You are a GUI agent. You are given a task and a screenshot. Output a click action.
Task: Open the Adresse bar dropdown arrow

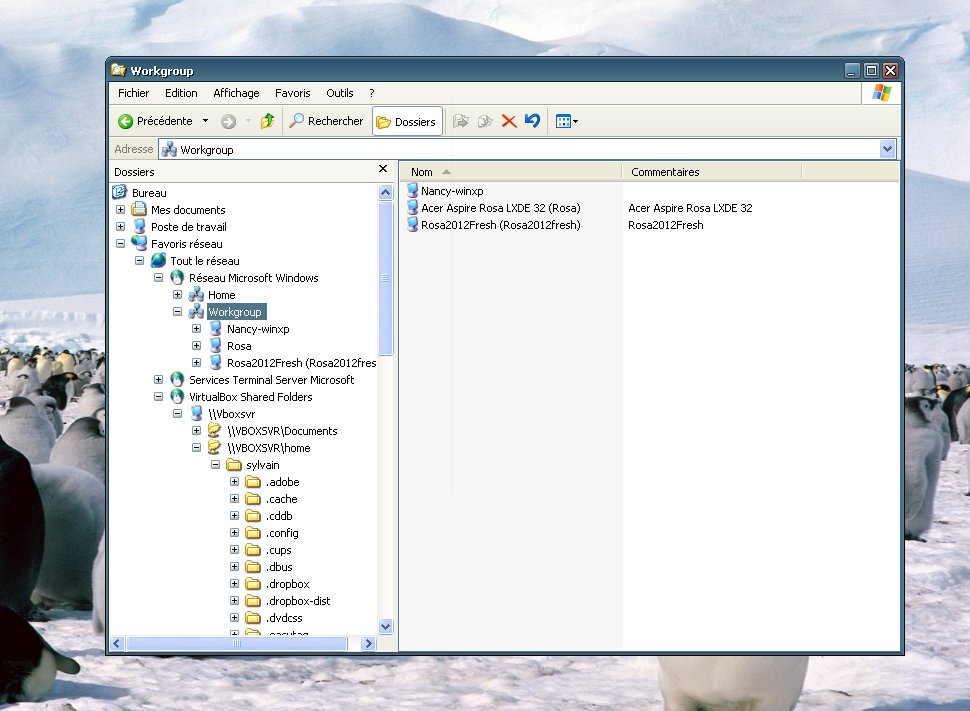click(887, 149)
